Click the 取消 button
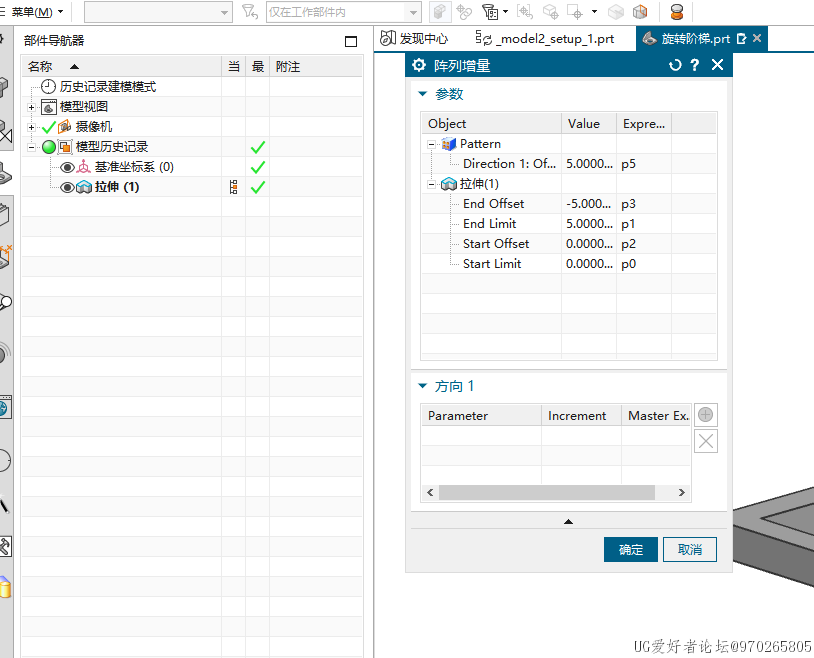 point(690,549)
